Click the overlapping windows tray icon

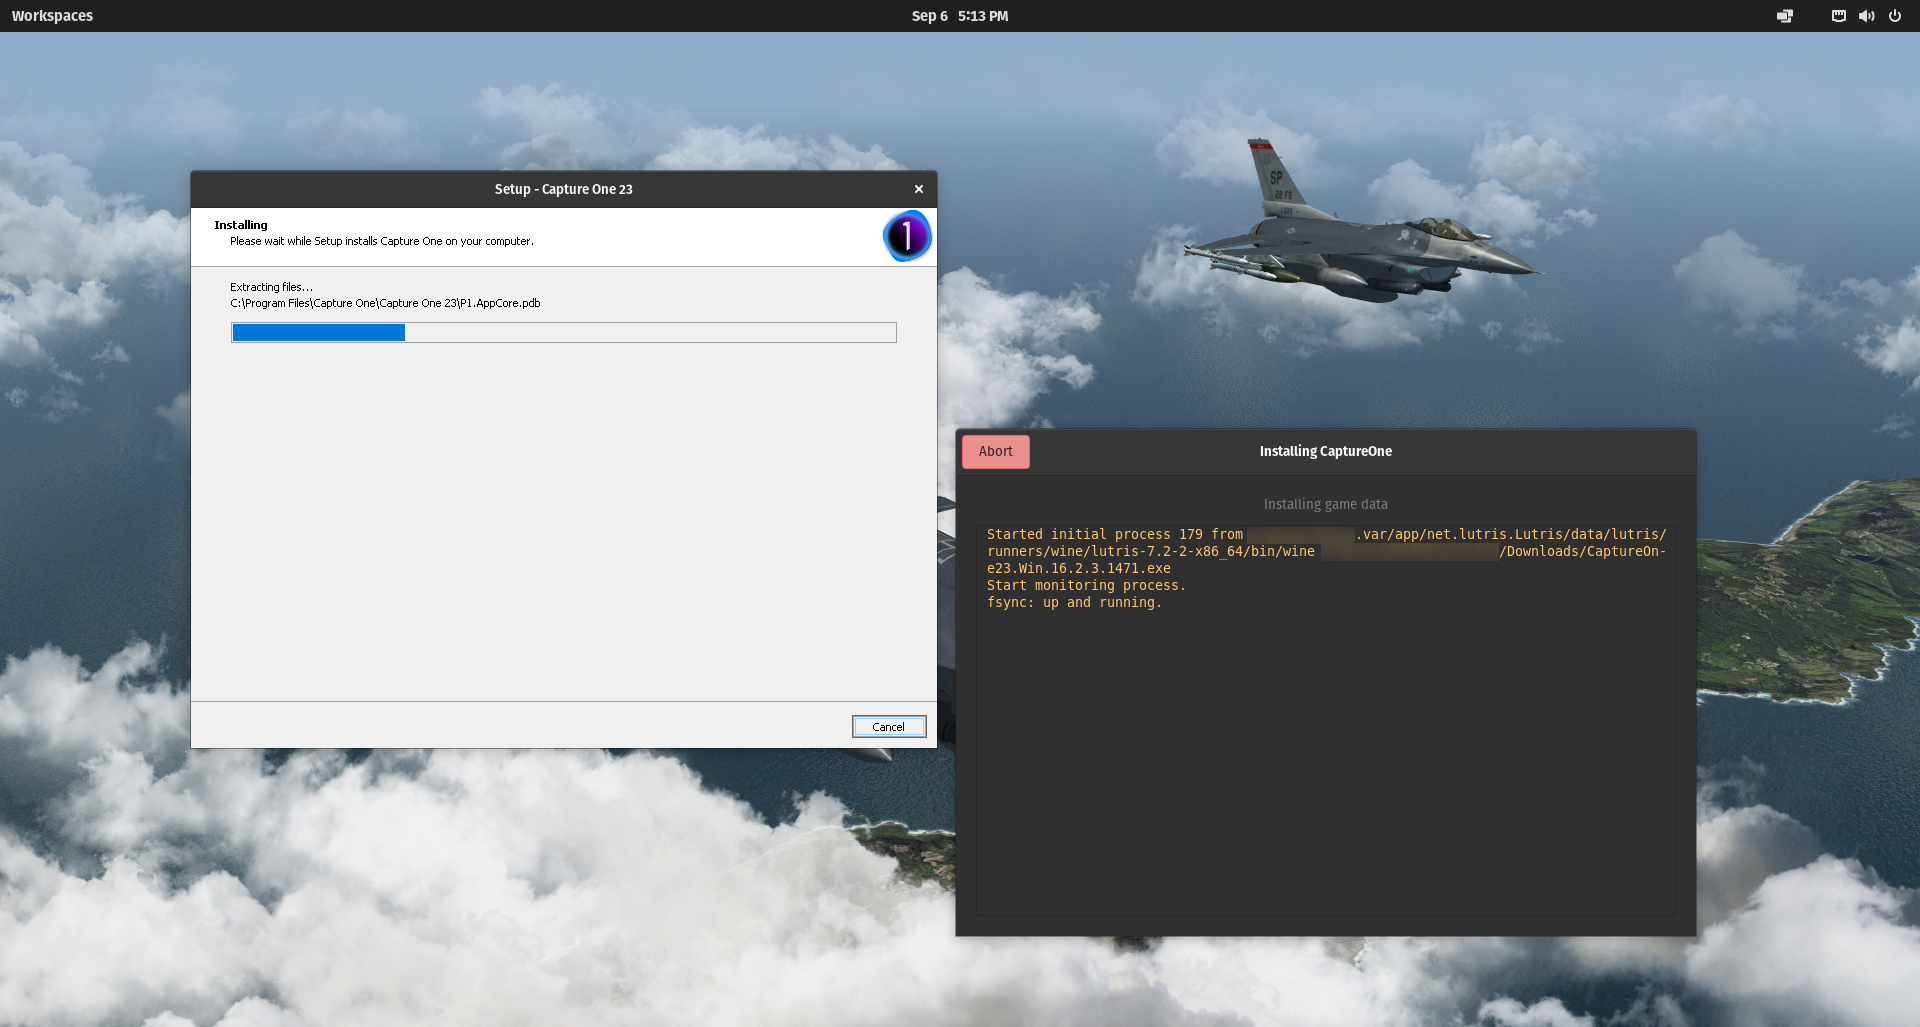point(1784,16)
